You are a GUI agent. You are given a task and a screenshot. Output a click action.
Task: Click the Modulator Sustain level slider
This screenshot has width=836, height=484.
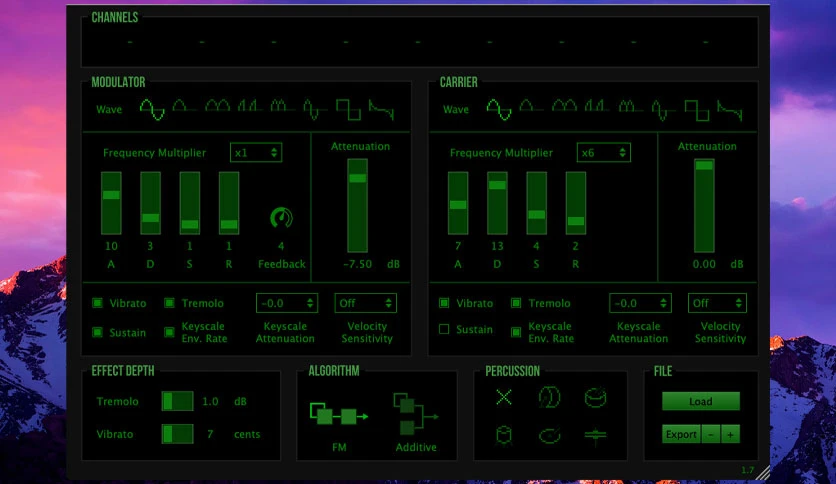tap(190, 203)
